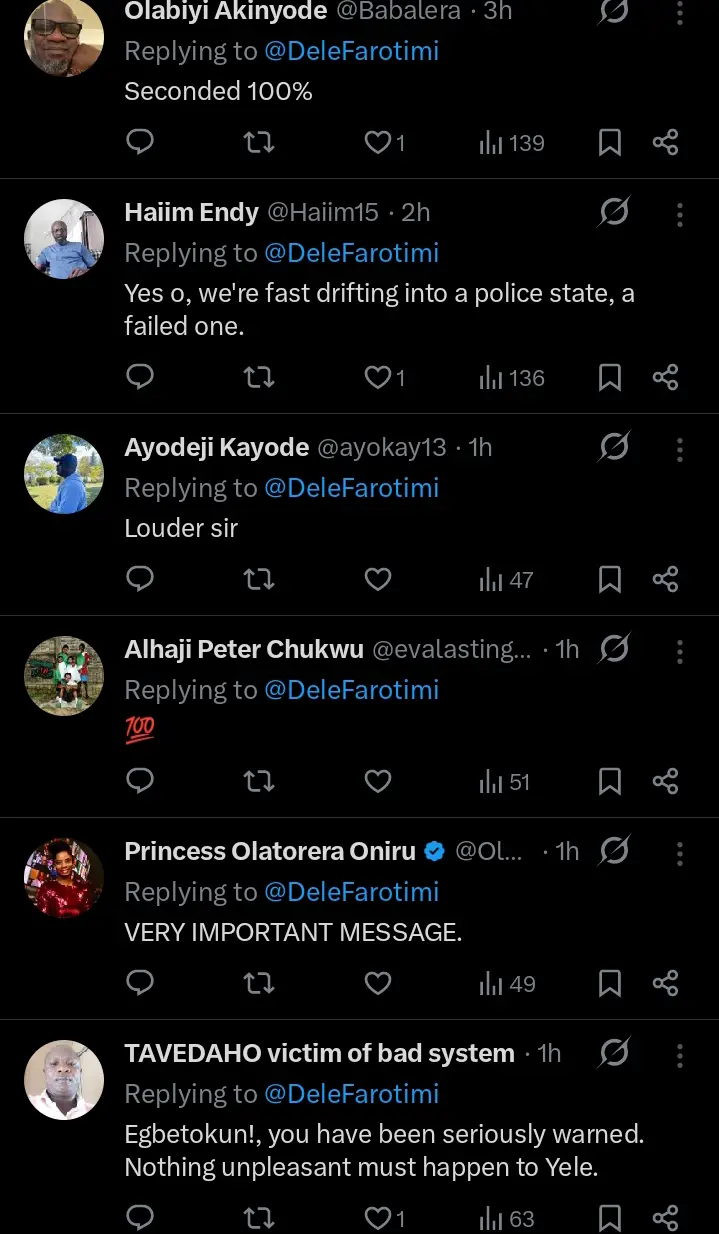Like Princess Olatorera Oniru's reply
Viewport: 719px width, 1234px height.
click(377, 983)
